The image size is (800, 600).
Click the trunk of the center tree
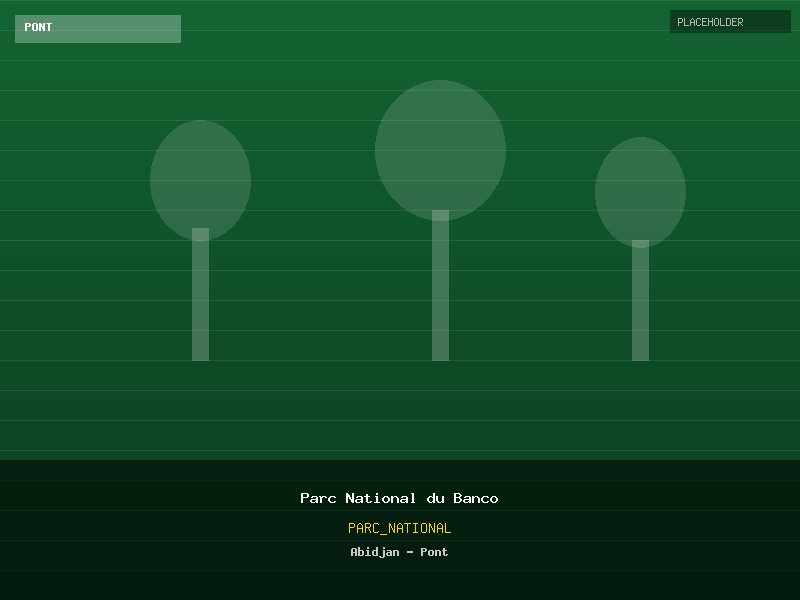click(x=440, y=290)
